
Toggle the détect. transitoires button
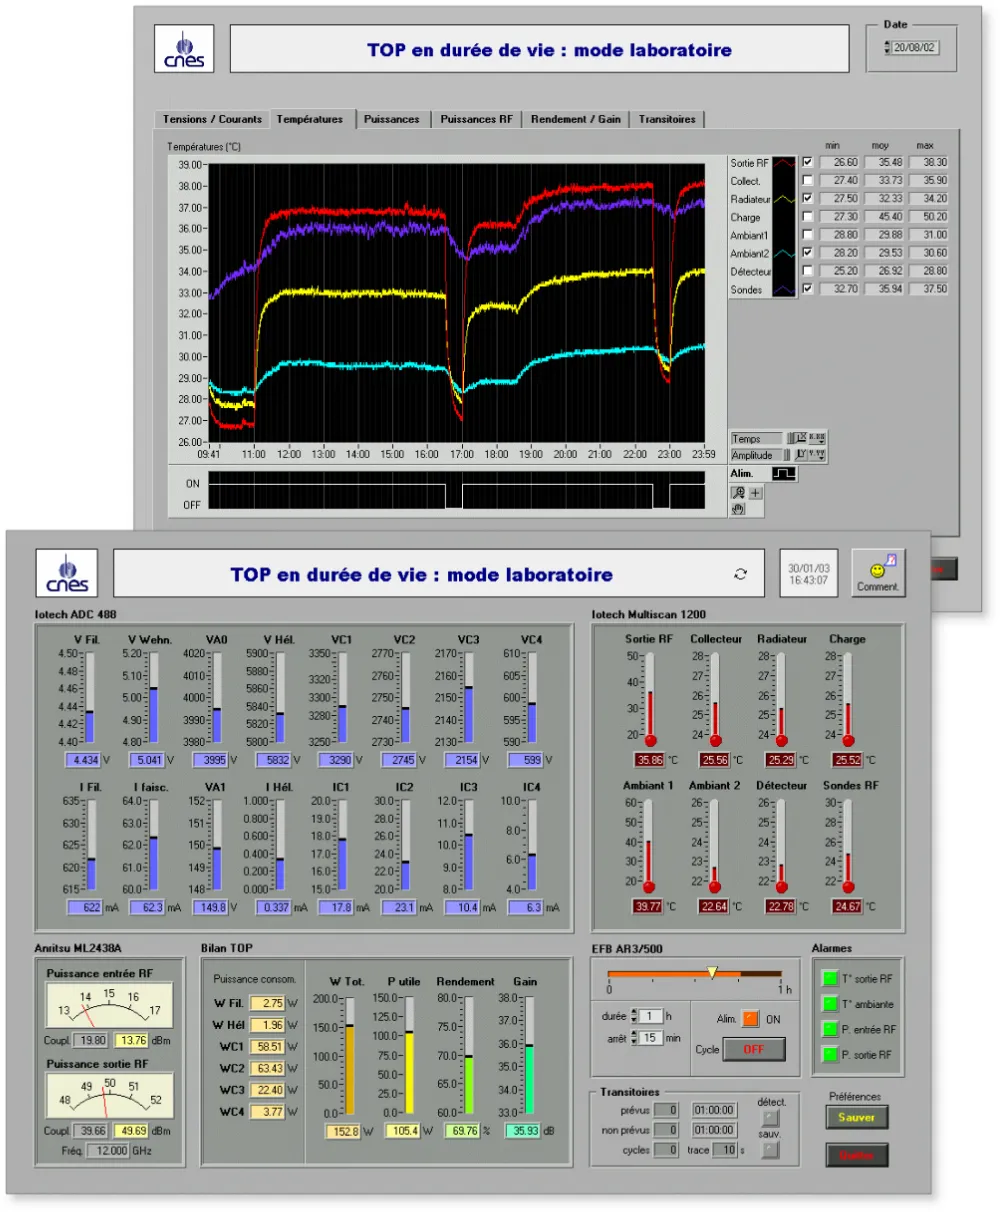click(x=769, y=1119)
